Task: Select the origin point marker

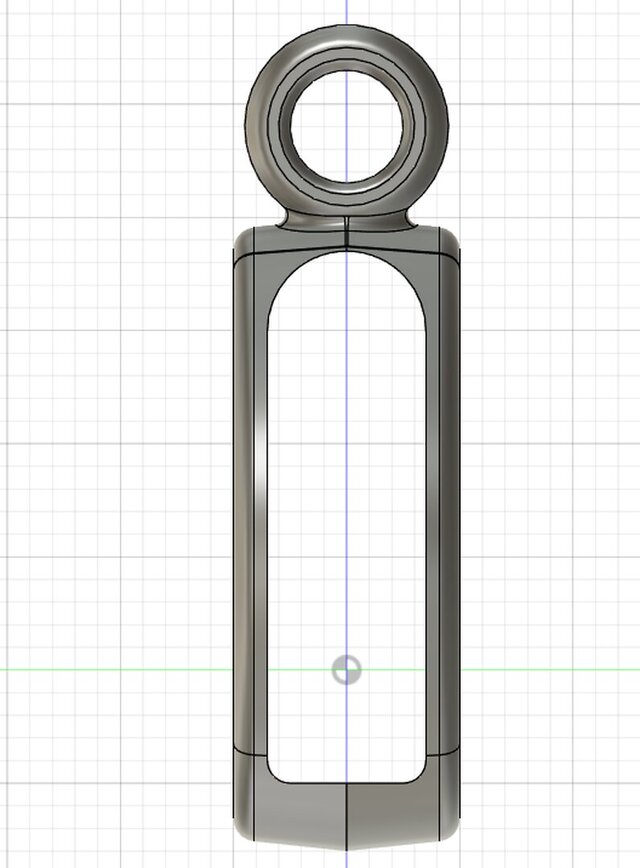Action: (x=347, y=670)
